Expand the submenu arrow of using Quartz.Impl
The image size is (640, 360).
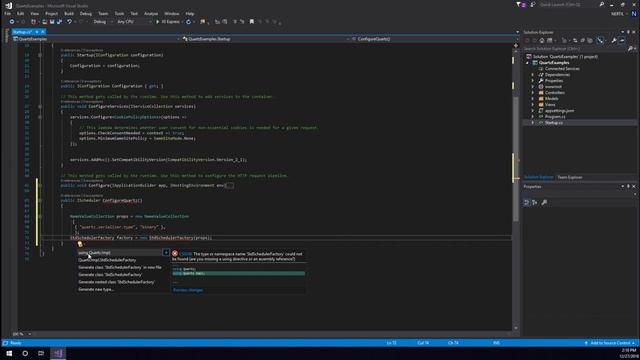pos(166,253)
